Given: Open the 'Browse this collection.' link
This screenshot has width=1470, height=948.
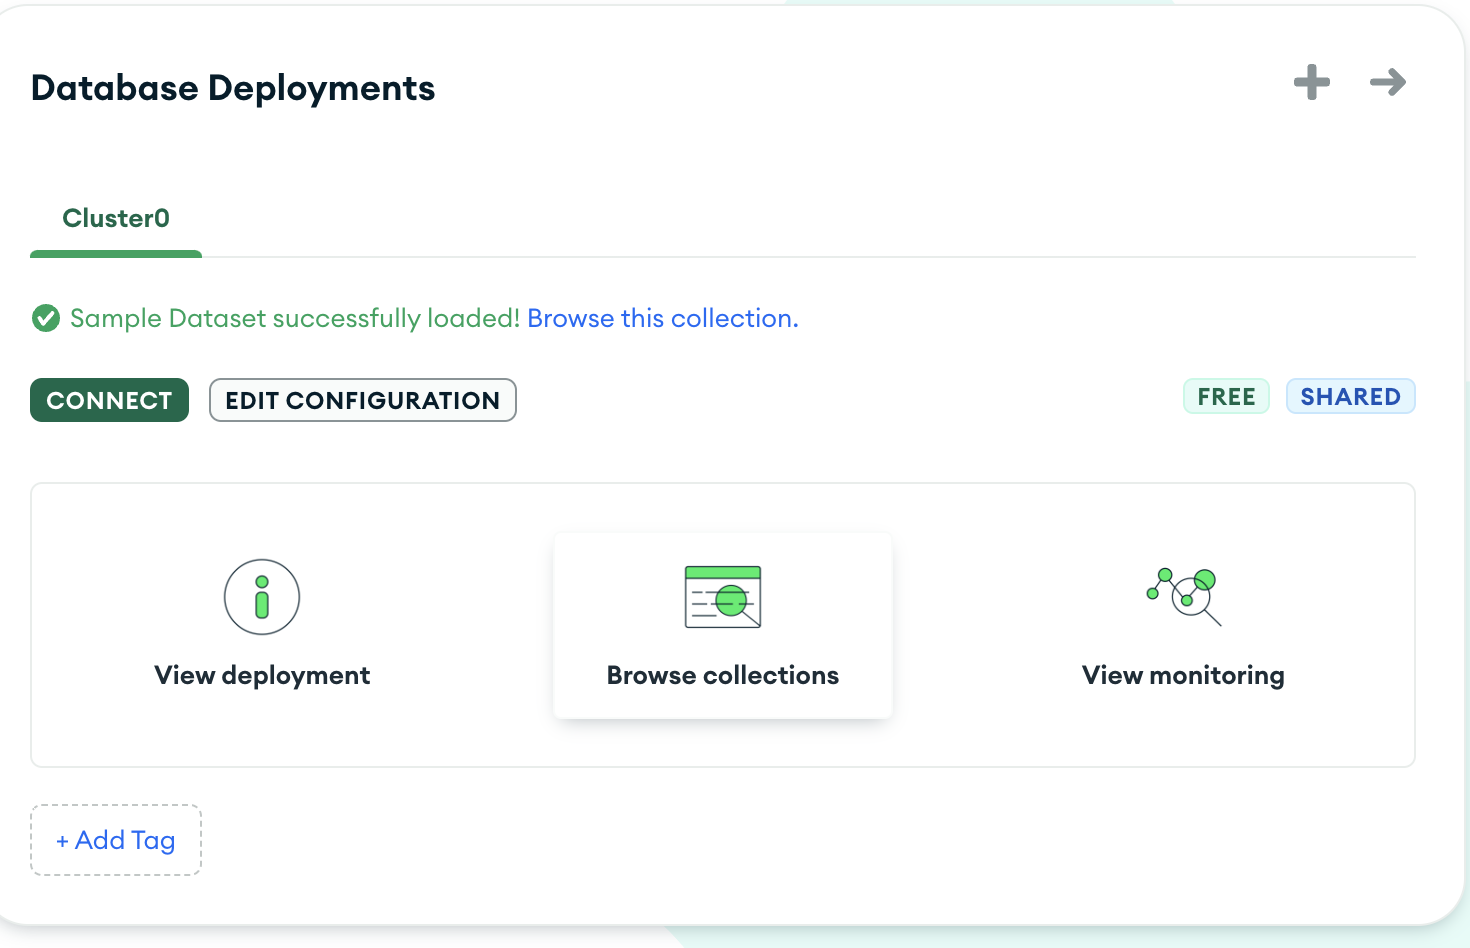Looking at the screenshot, I should (662, 319).
